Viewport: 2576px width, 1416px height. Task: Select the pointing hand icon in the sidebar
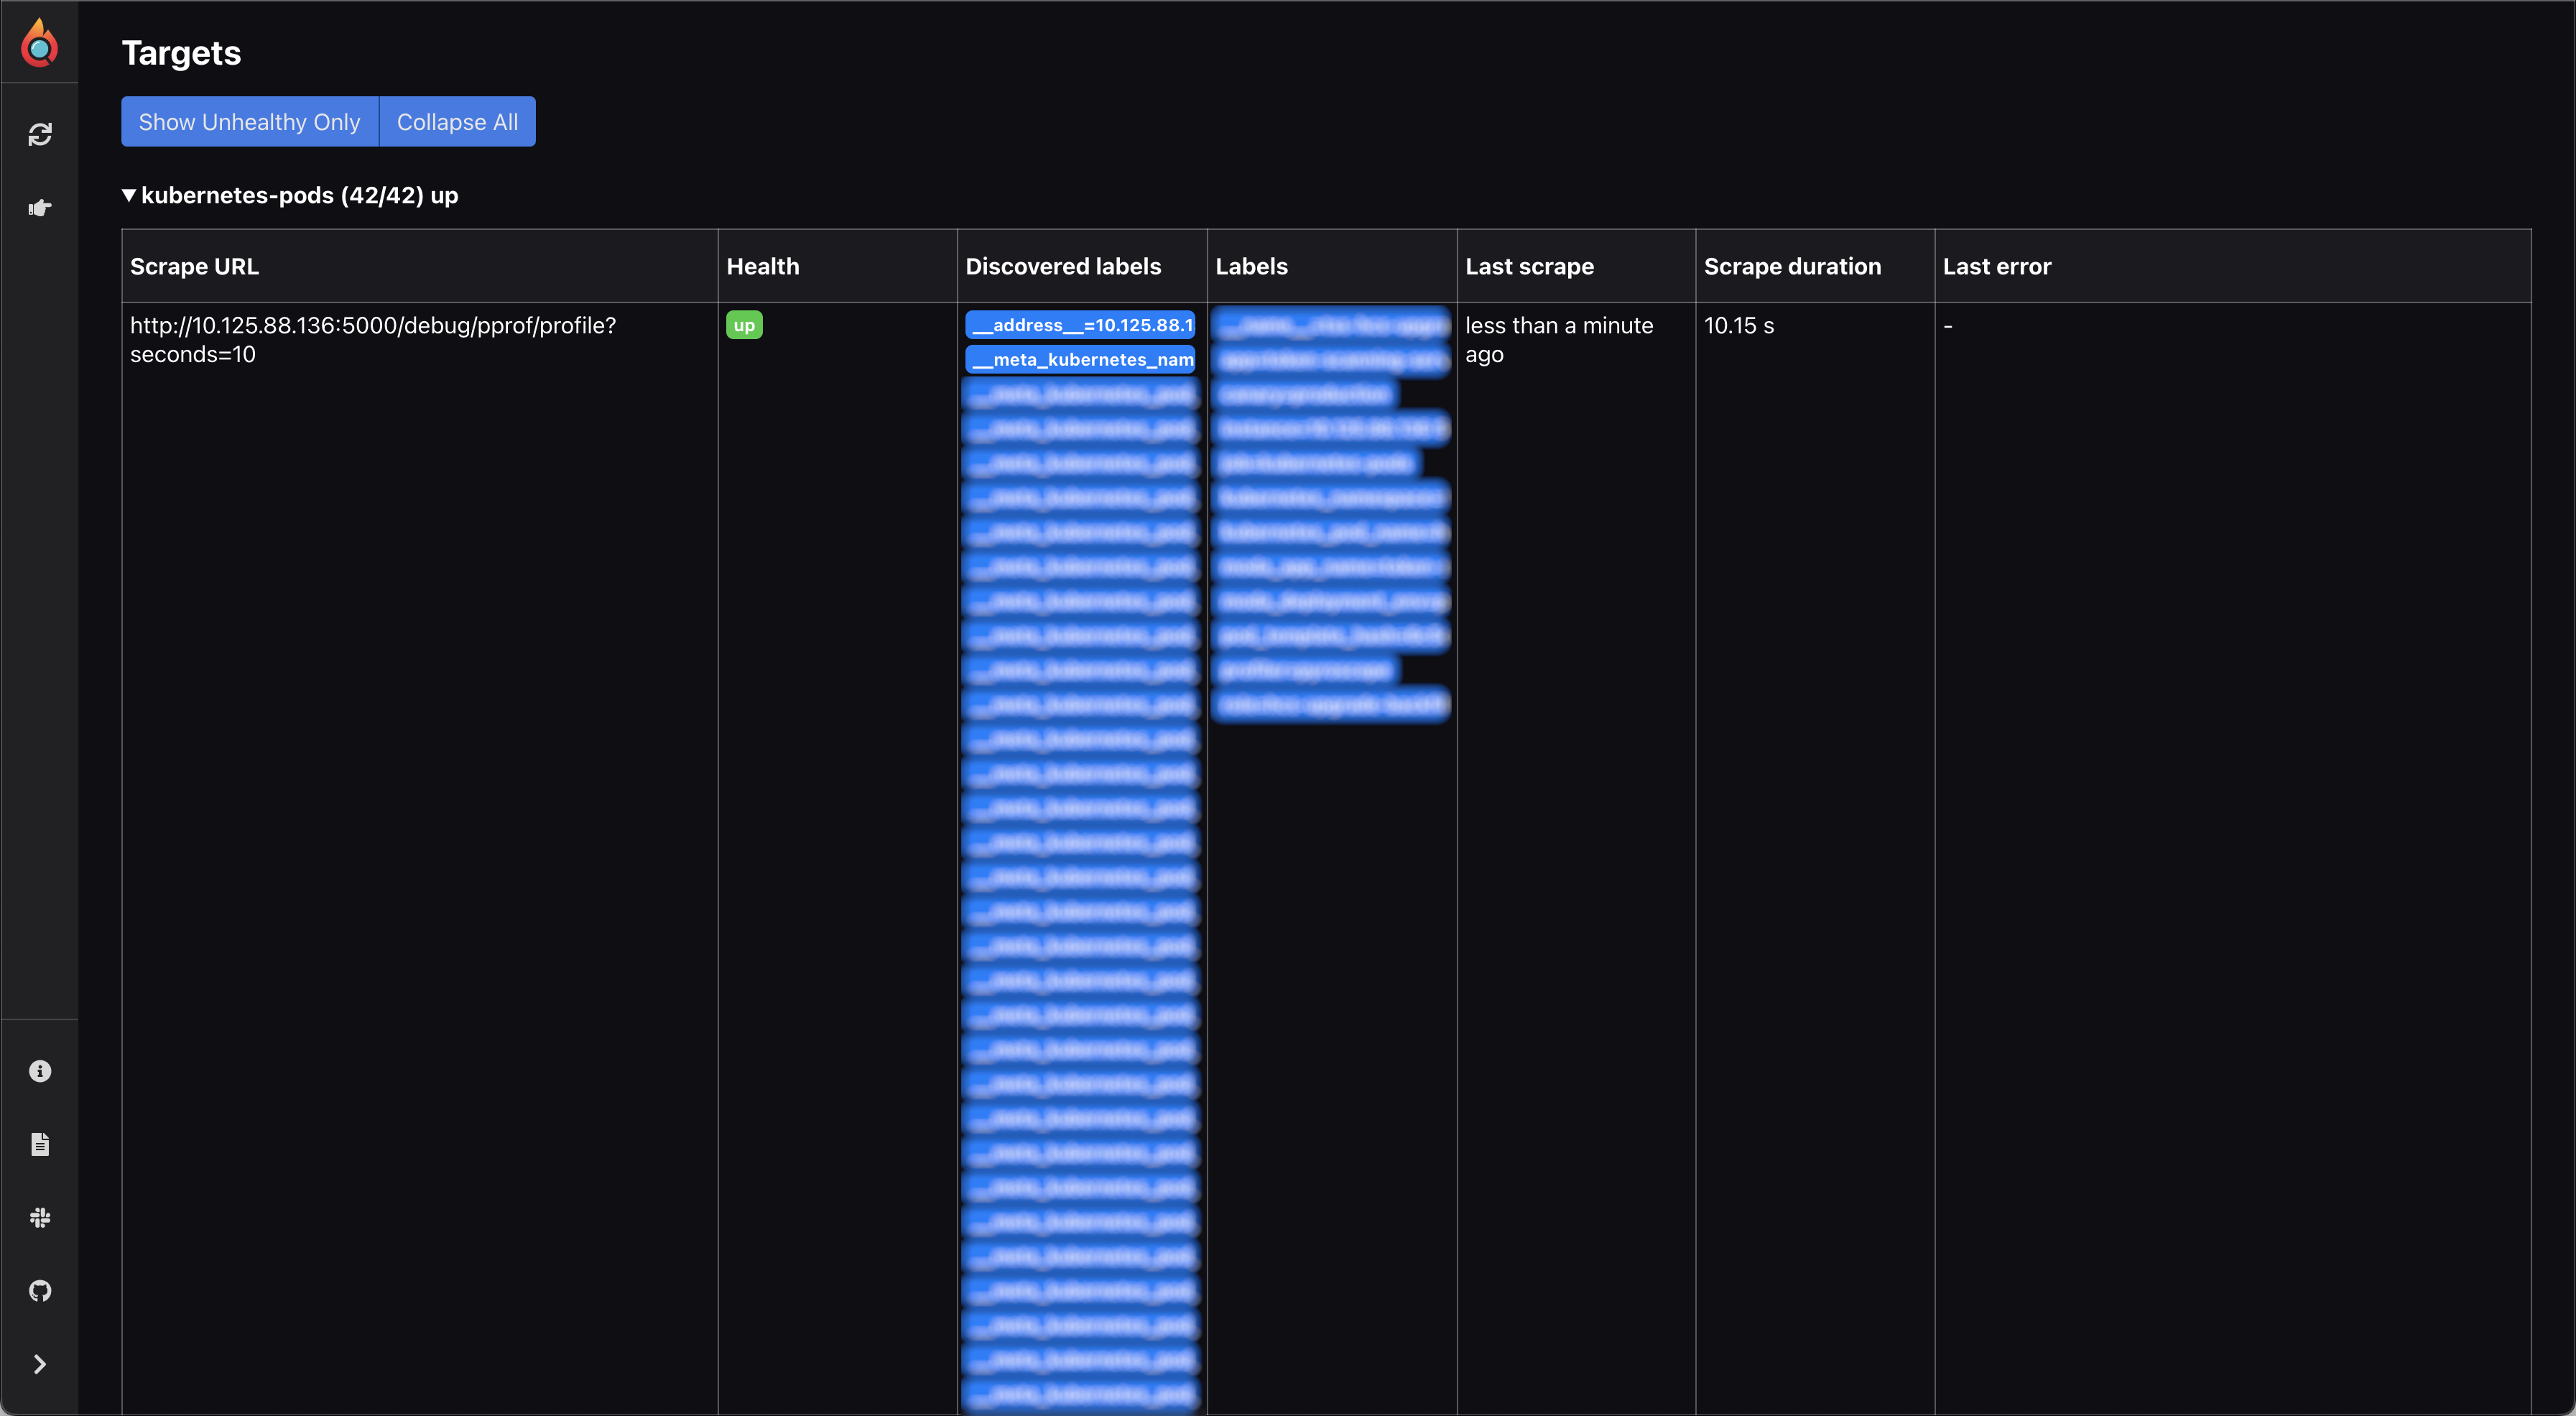click(x=40, y=208)
